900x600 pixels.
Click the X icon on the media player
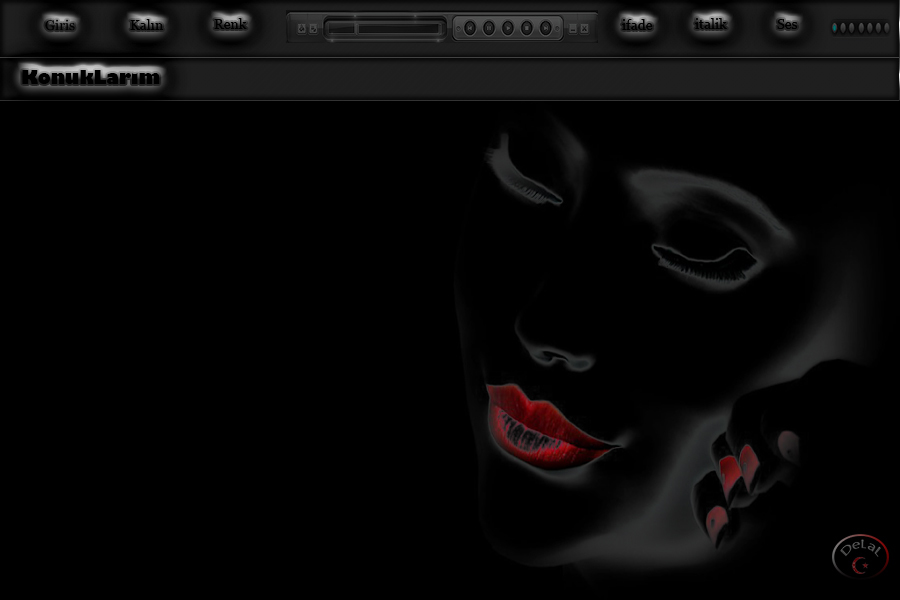tap(585, 29)
